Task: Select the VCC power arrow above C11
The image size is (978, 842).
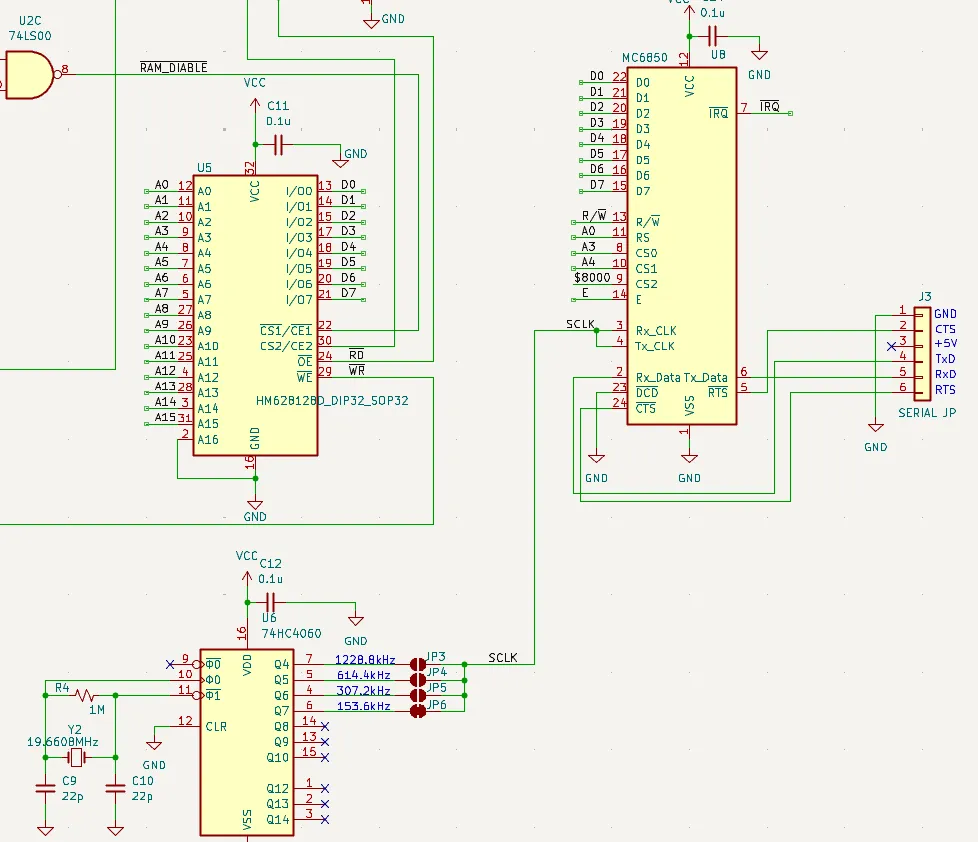Action: pyautogui.click(x=255, y=106)
